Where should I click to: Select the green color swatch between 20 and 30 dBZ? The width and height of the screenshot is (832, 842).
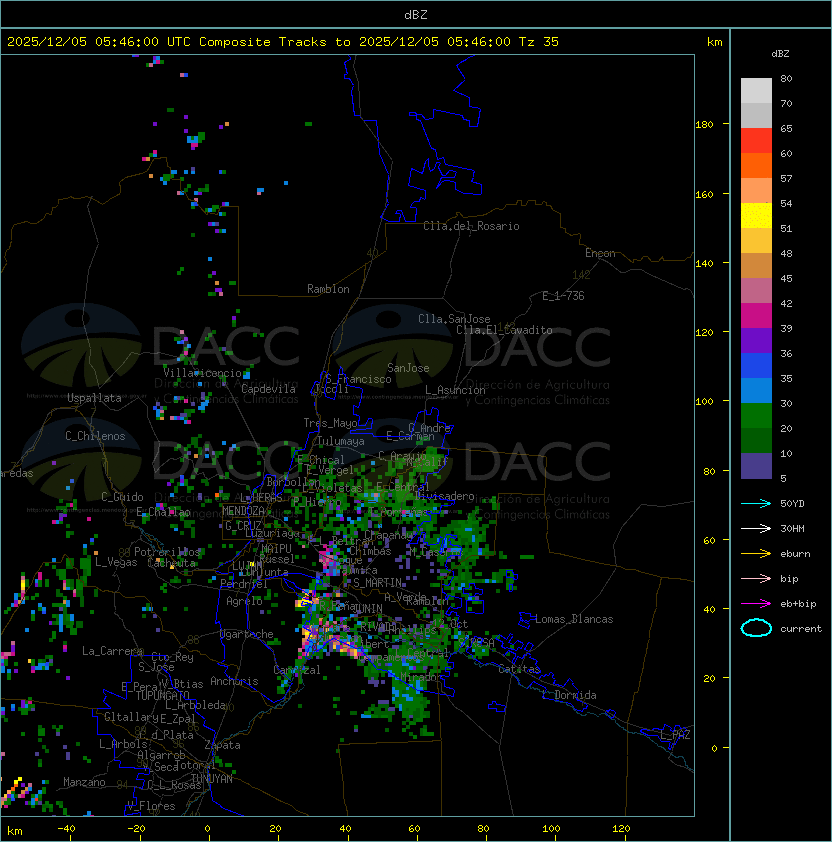click(756, 416)
